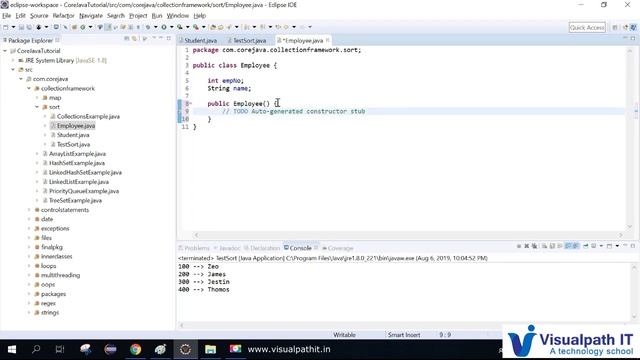This screenshot has height=360, width=640.
Task: Click the External Tools toolbar icon
Action: 196,27
